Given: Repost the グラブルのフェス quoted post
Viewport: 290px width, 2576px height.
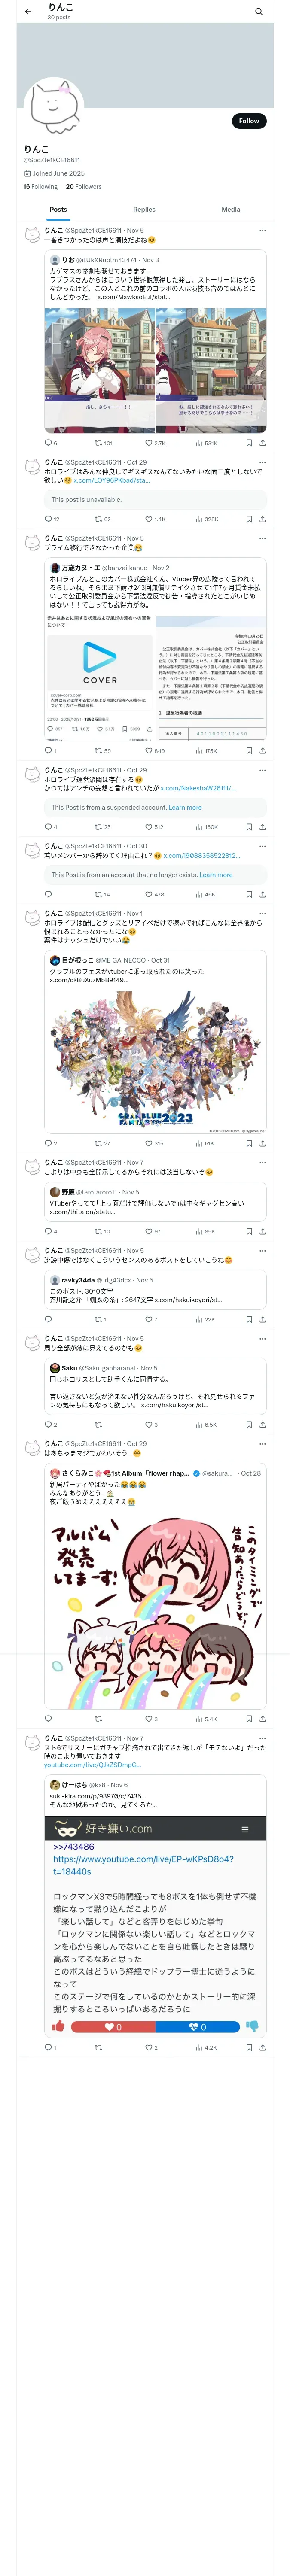Looking at the screenshot, I should (98, 1143).
